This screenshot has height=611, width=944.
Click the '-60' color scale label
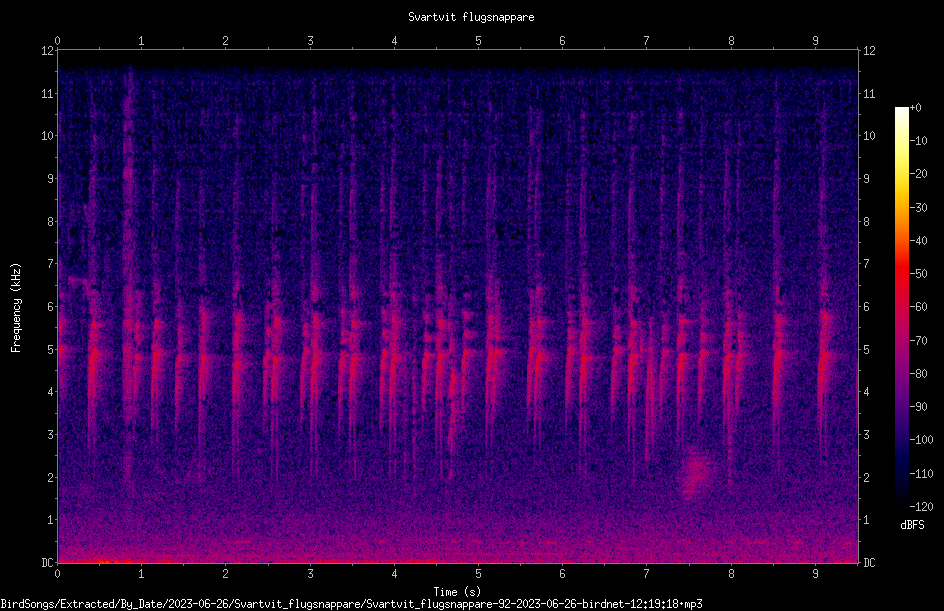(918, 307)
